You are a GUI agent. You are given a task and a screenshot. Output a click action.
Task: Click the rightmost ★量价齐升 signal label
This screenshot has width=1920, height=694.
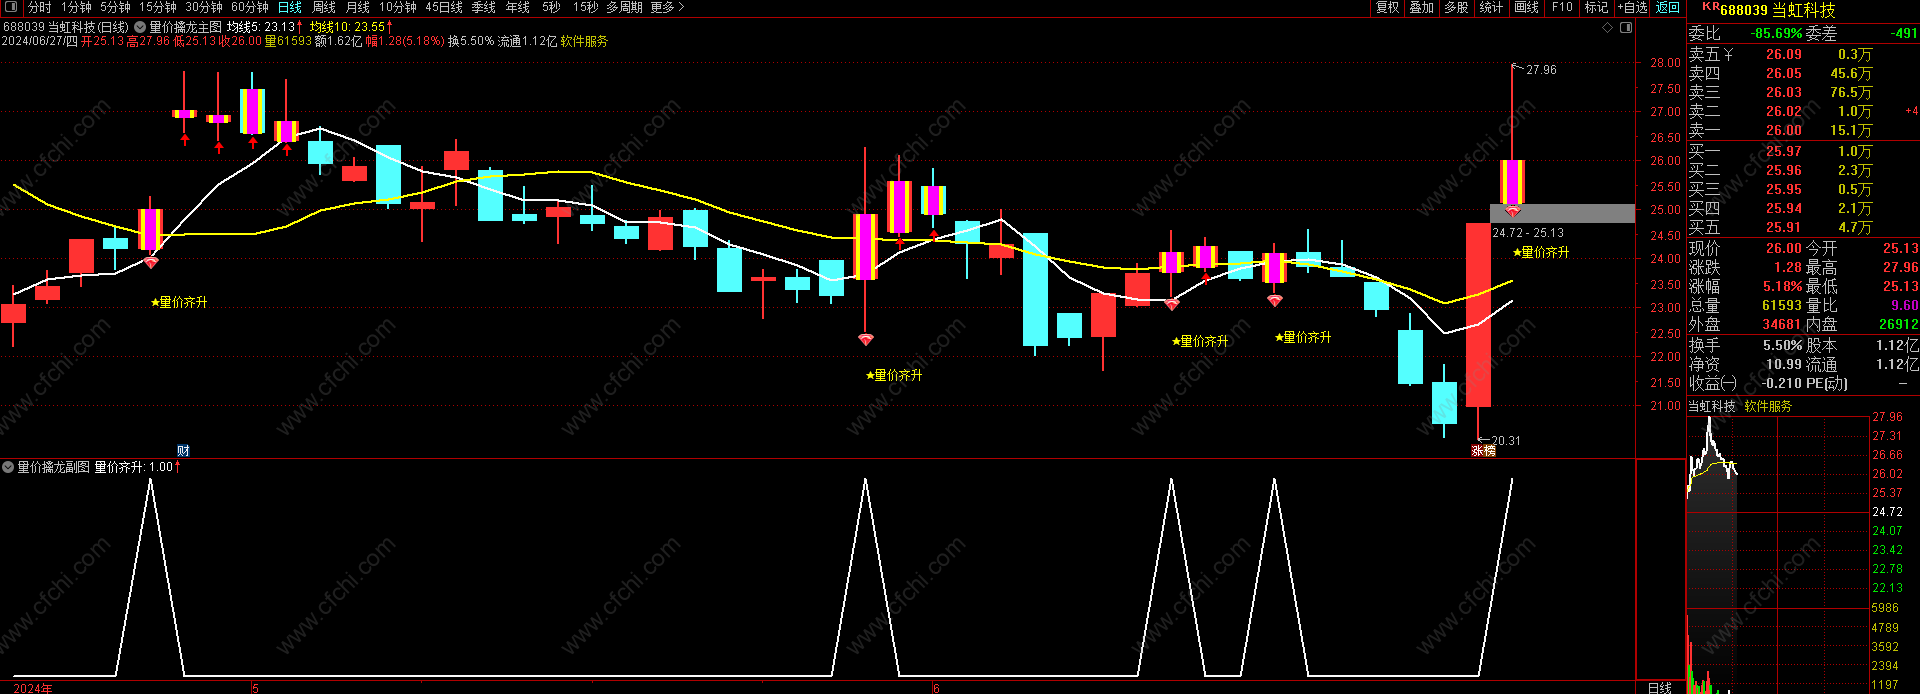1541,252
